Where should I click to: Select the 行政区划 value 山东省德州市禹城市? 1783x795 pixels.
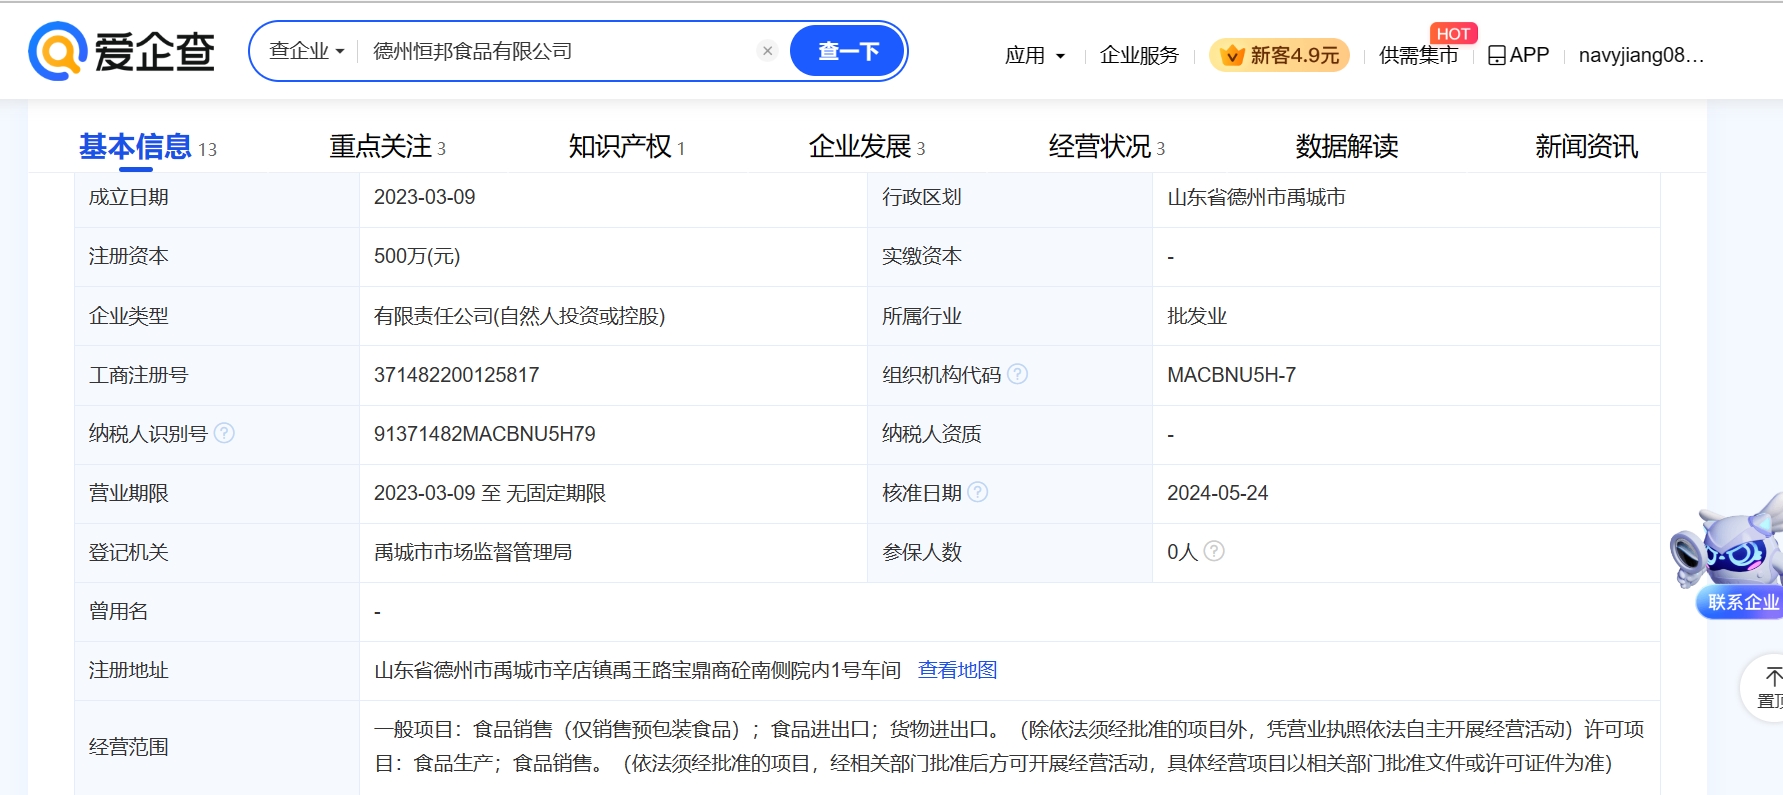(1256, 197)
